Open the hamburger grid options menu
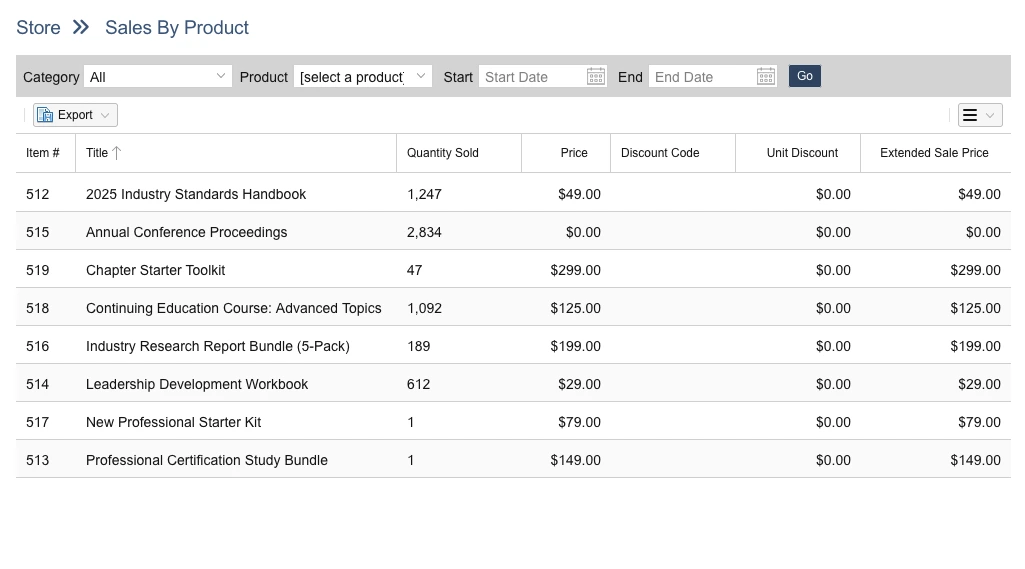The image size is (1025, 569). [970, 115]
